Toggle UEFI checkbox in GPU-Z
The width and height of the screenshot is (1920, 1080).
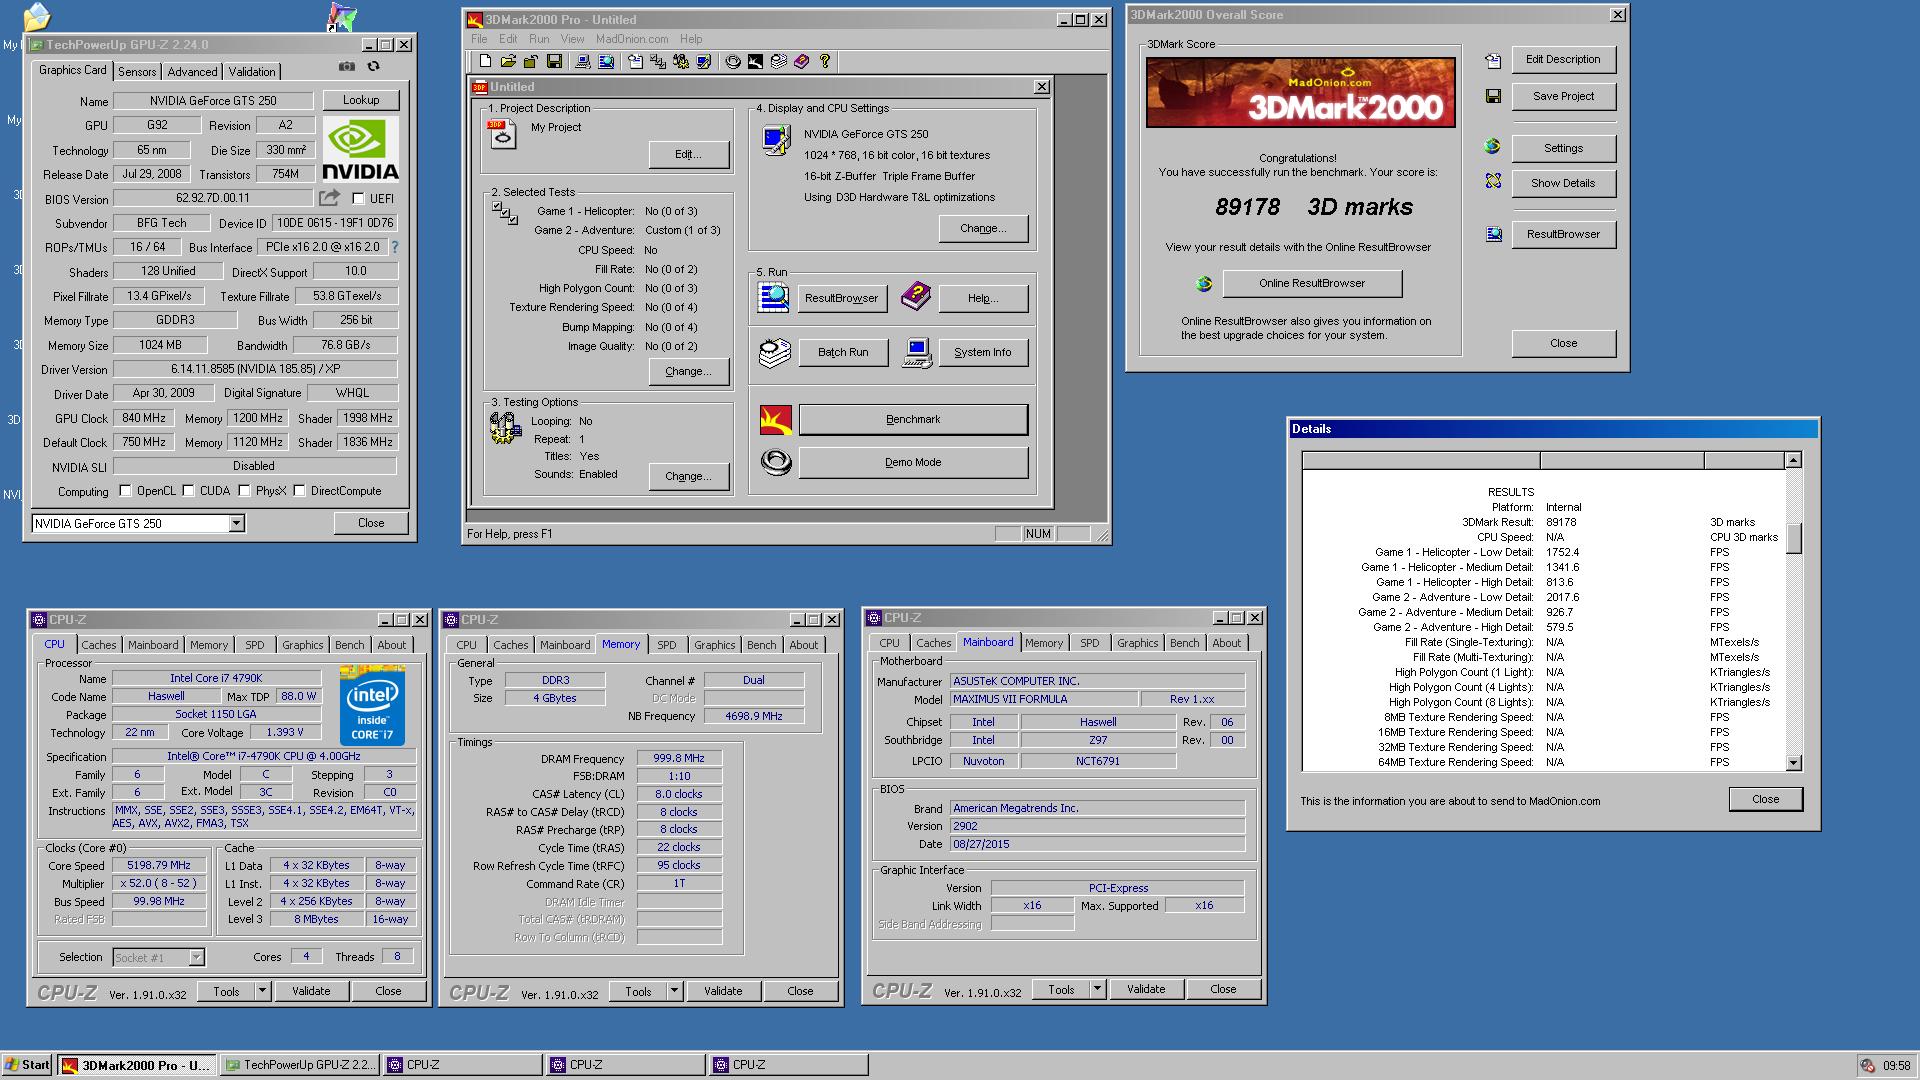click(359, 199)
